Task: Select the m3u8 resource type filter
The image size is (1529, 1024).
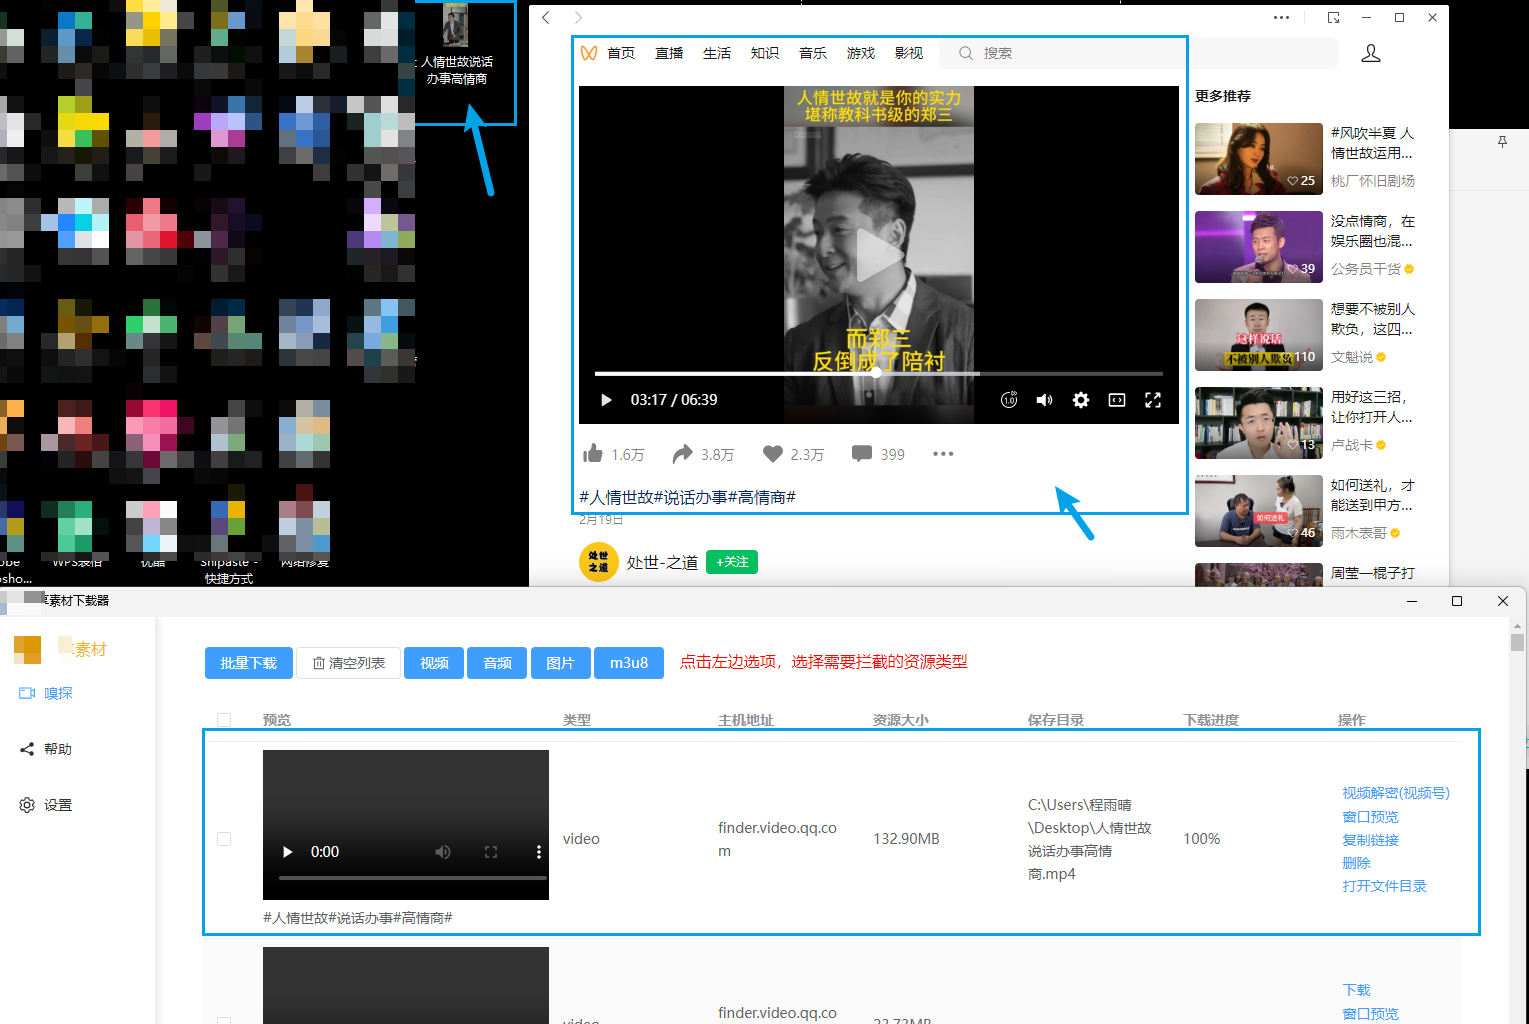Action: tap(629, 663)
